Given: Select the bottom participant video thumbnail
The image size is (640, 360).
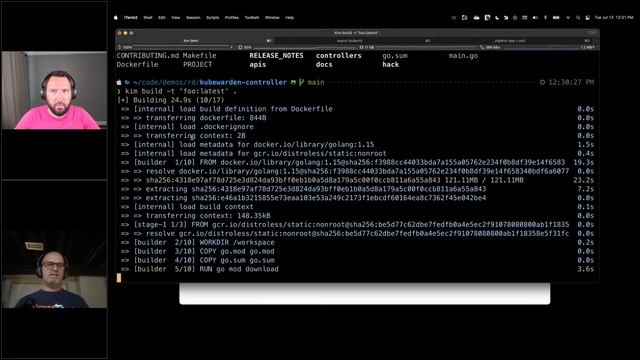Looking at the screenshot, I should (x=54, y=269).
